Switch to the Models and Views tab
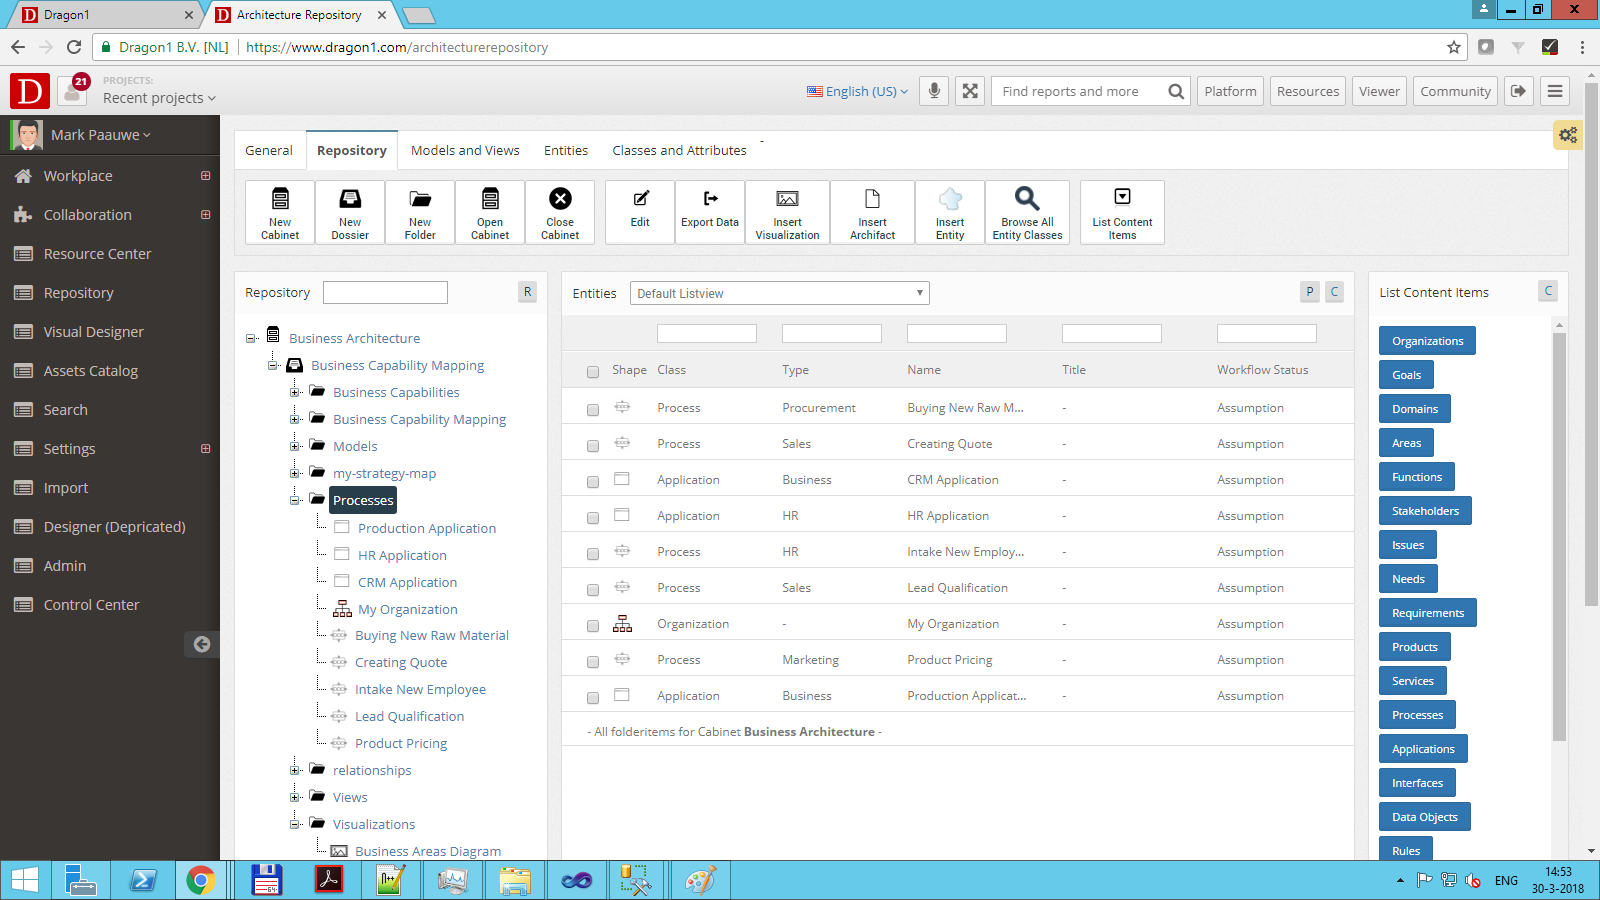This screenshot has height=900, width=1600. point(465,150)
